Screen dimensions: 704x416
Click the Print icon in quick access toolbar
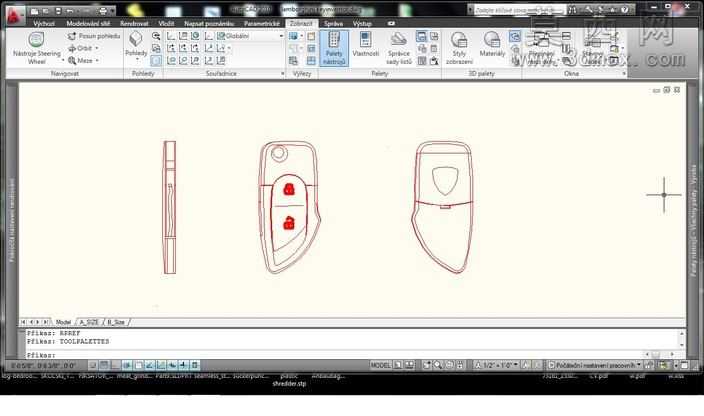103,11
